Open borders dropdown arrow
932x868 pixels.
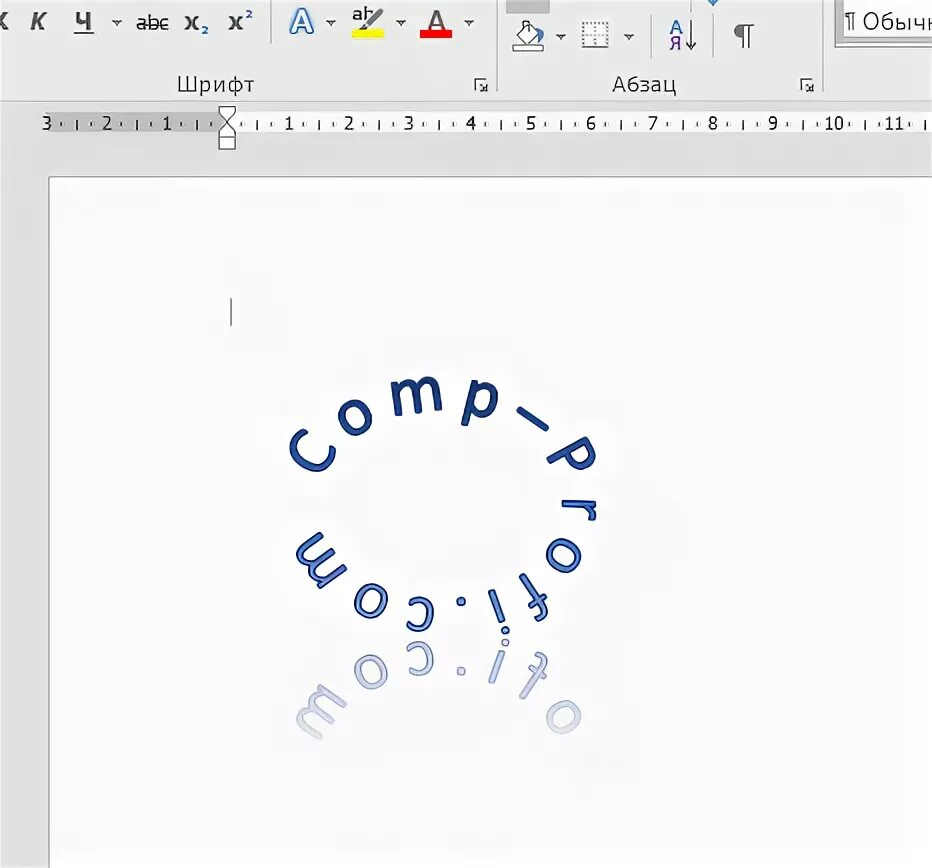(629, 37)
